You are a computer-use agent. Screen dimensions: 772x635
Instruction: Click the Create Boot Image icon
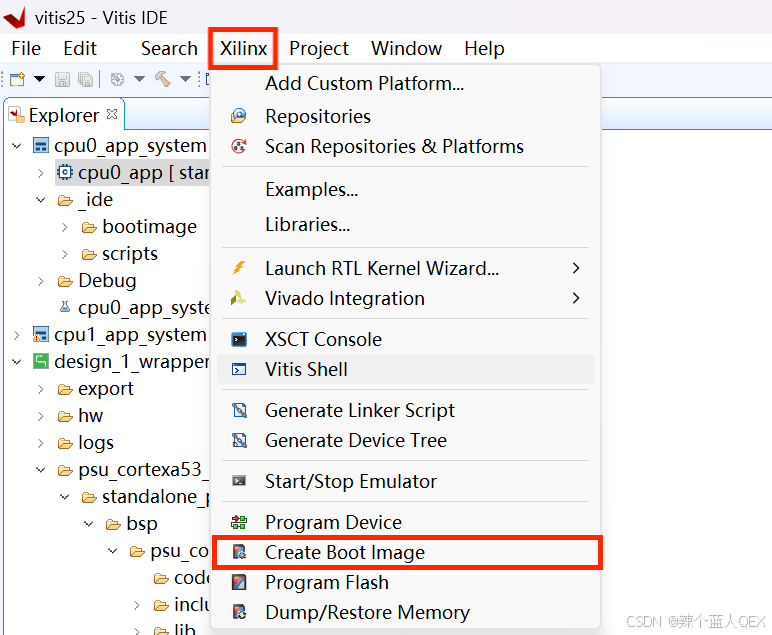[239, 552]
